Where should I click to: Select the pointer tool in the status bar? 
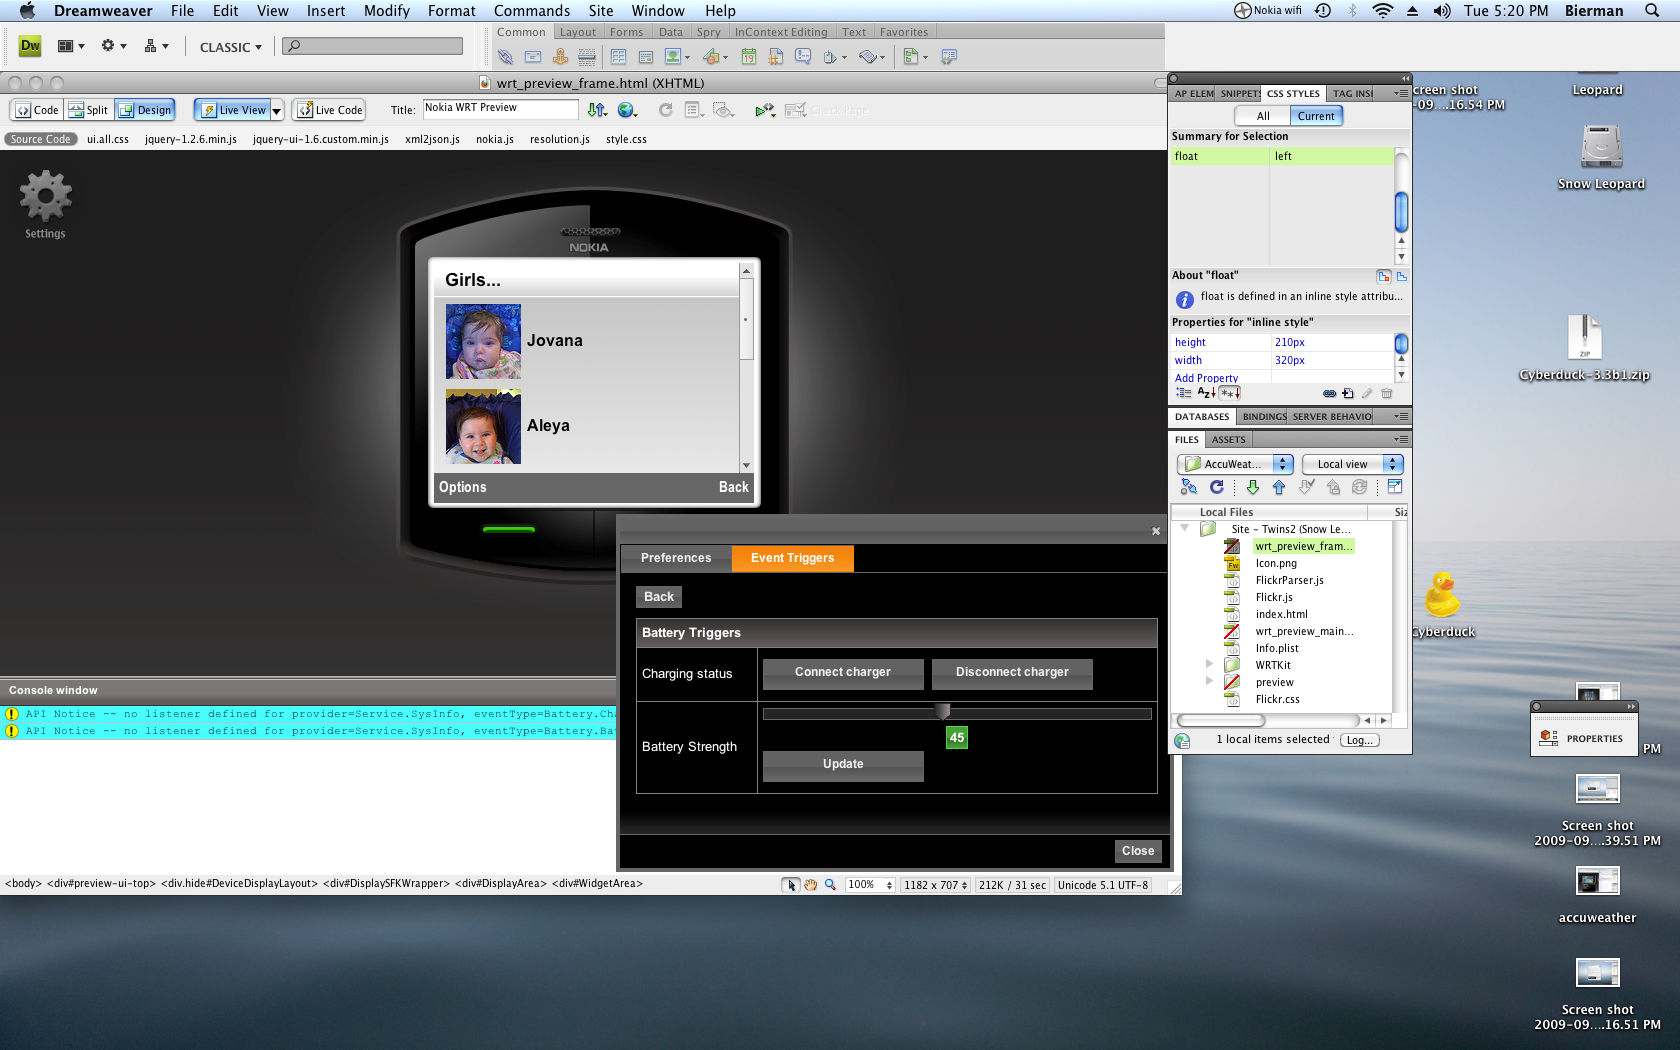(x=792, y=885)
